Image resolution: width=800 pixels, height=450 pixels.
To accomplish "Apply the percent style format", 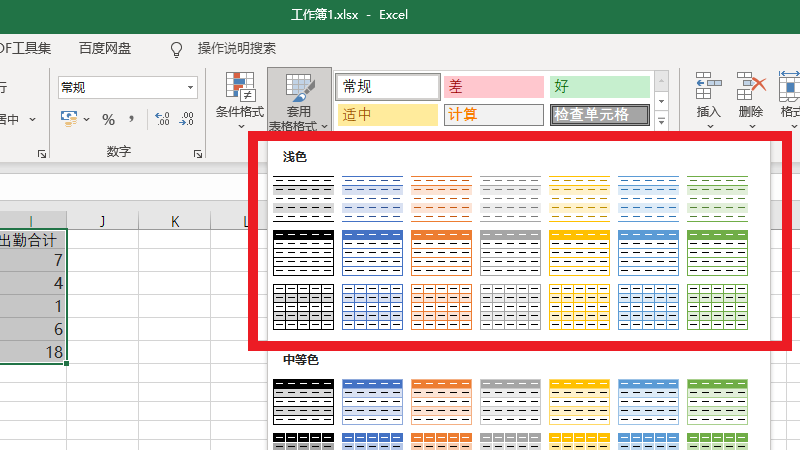I will coord(108,120).
